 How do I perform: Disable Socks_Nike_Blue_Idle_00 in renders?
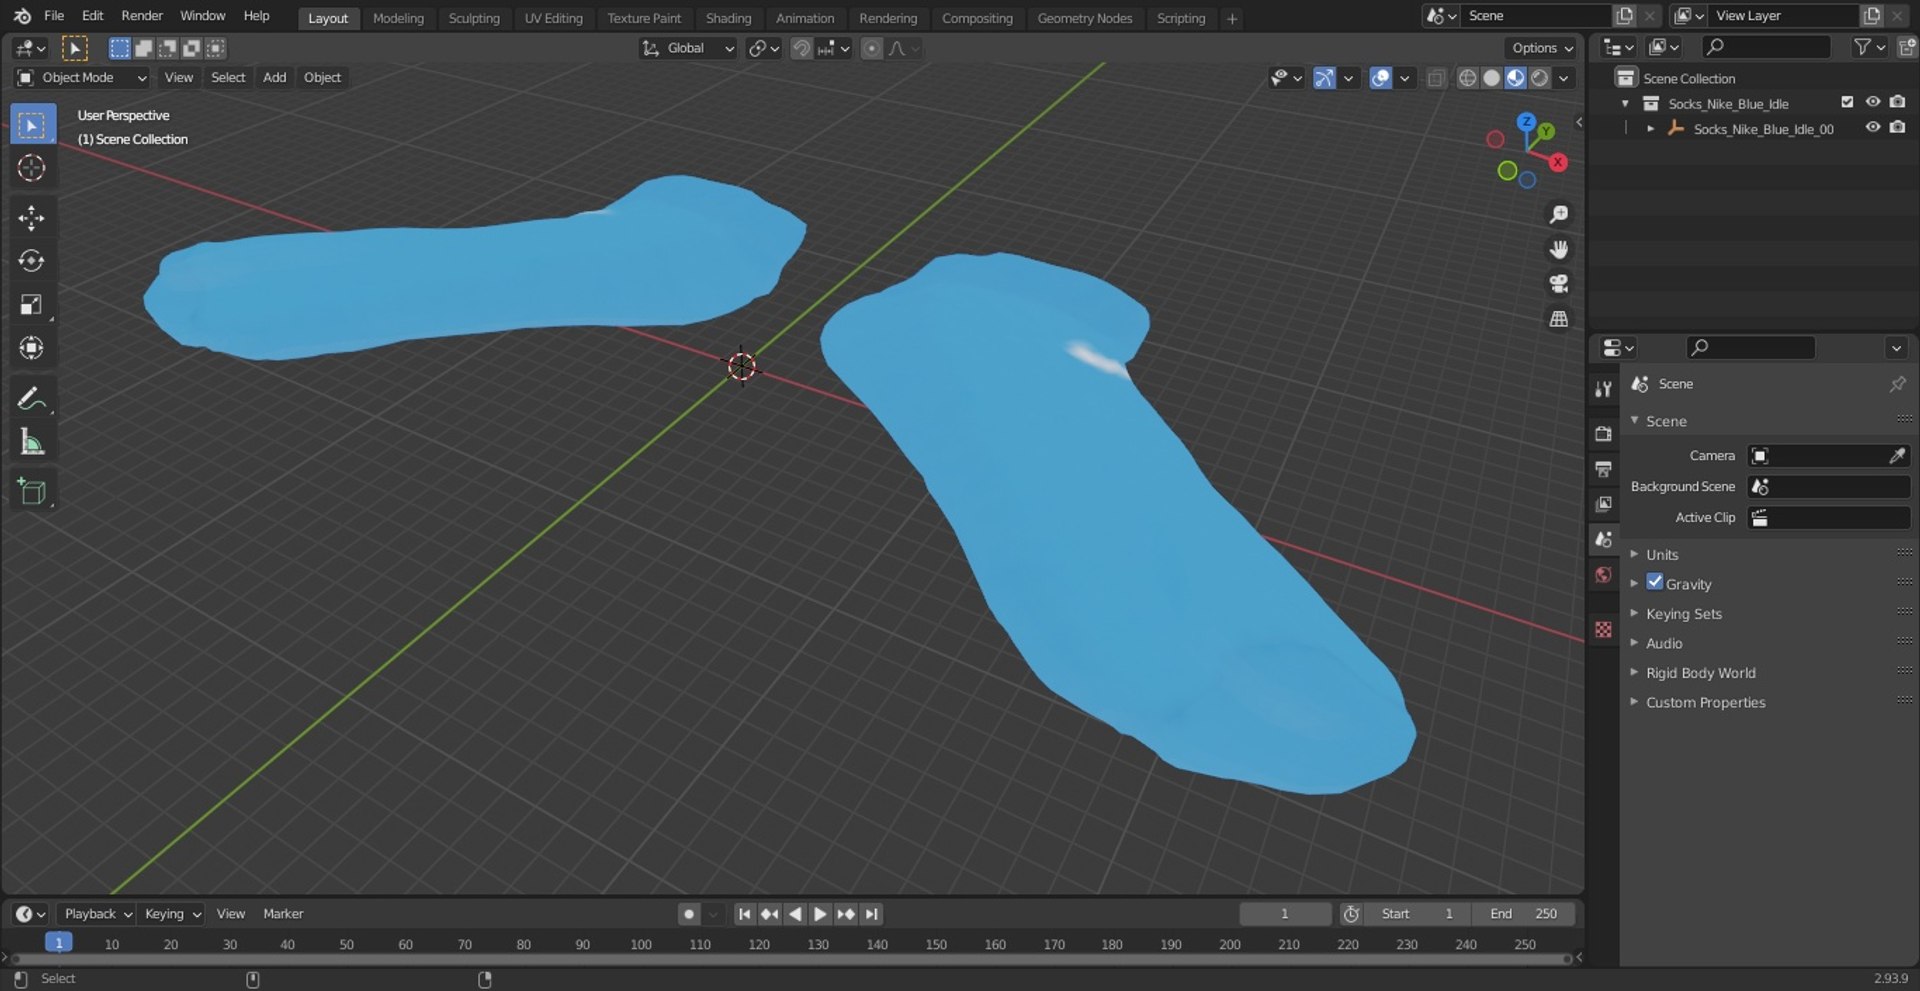pyautogui.click(x=1897, y=127)
